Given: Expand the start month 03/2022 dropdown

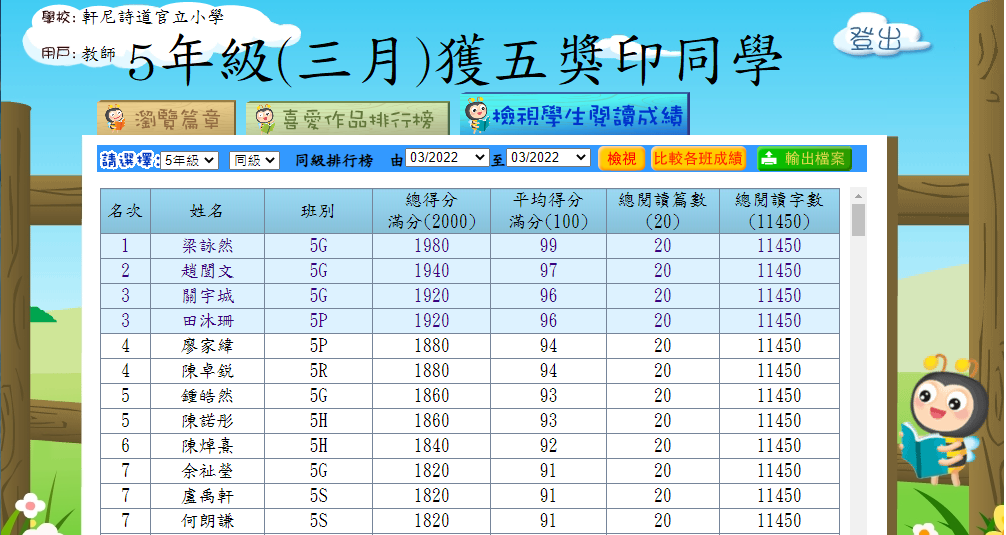Looking at the screenshot, I should (x=447, y=158).
